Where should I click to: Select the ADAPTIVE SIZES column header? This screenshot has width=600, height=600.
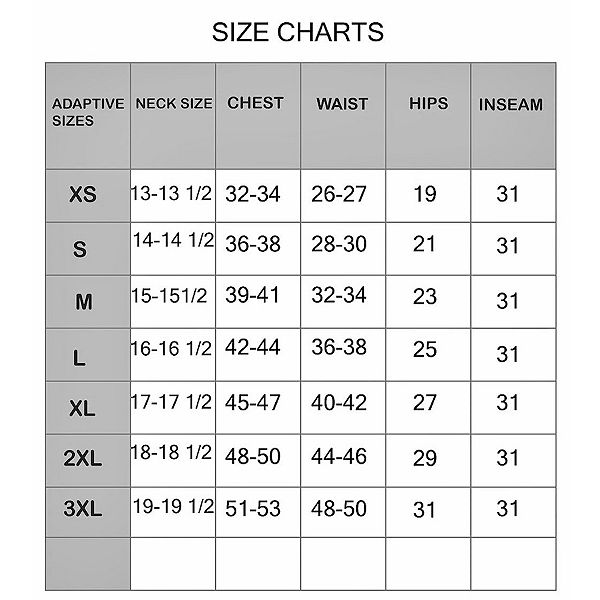tap(87, 111)
